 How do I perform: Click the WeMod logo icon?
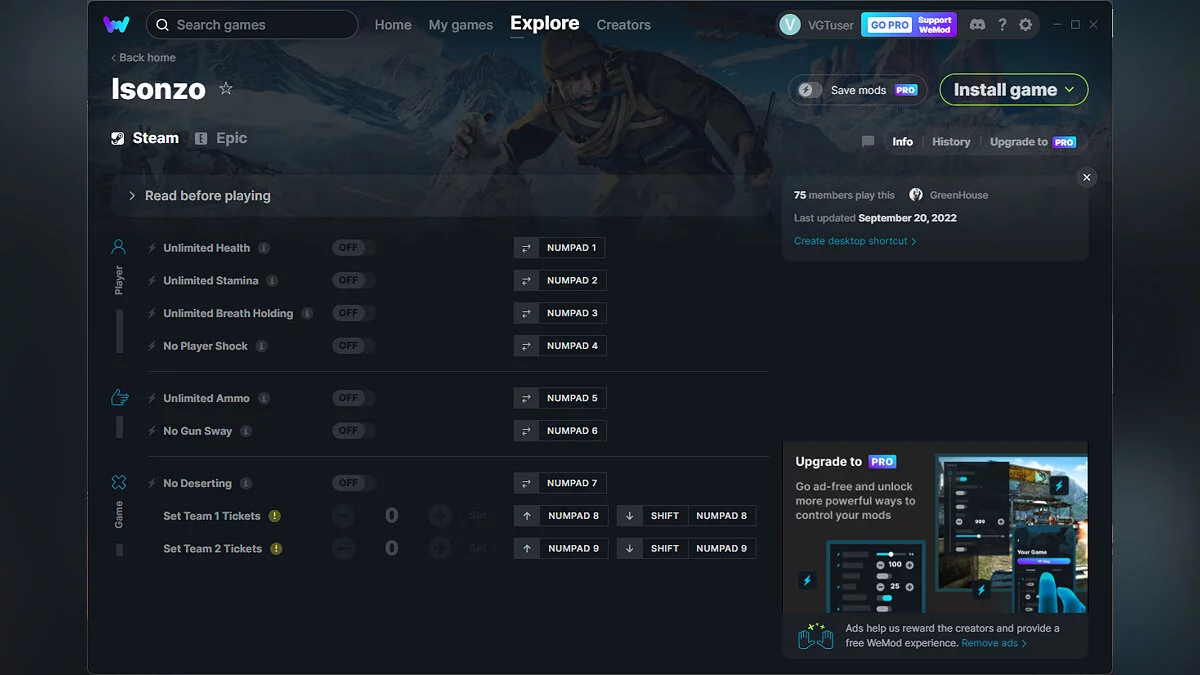pyautogui.click(x=116, y=24)
